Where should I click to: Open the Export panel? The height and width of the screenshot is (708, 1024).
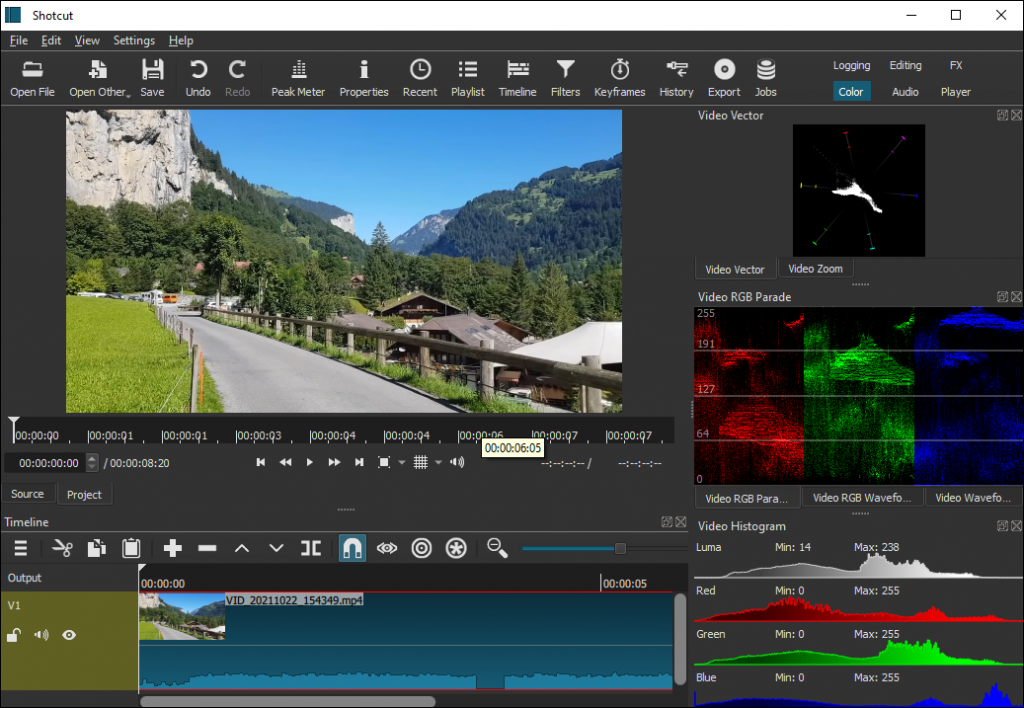(x=723, y=77)
